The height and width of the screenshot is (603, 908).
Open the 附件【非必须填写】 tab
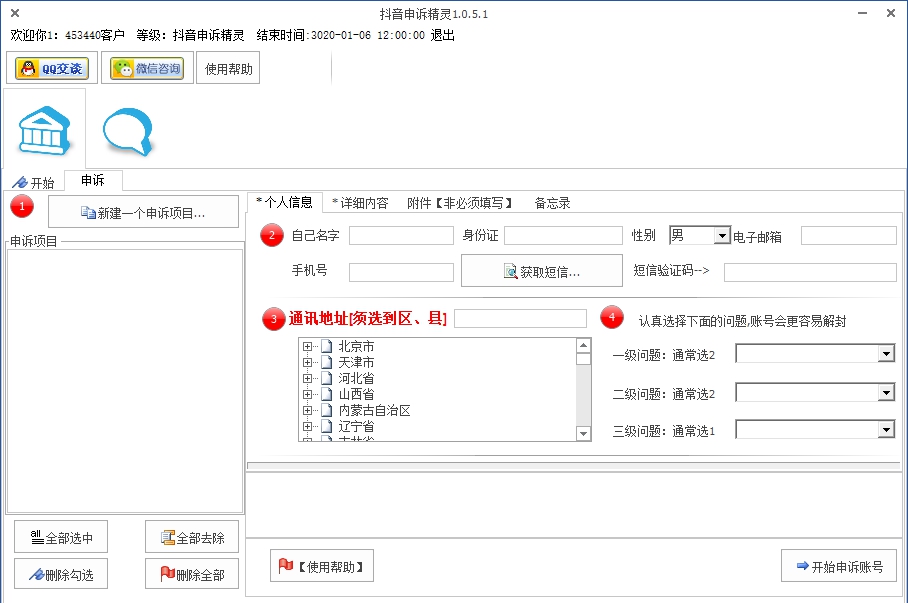[x=460, y=203]
